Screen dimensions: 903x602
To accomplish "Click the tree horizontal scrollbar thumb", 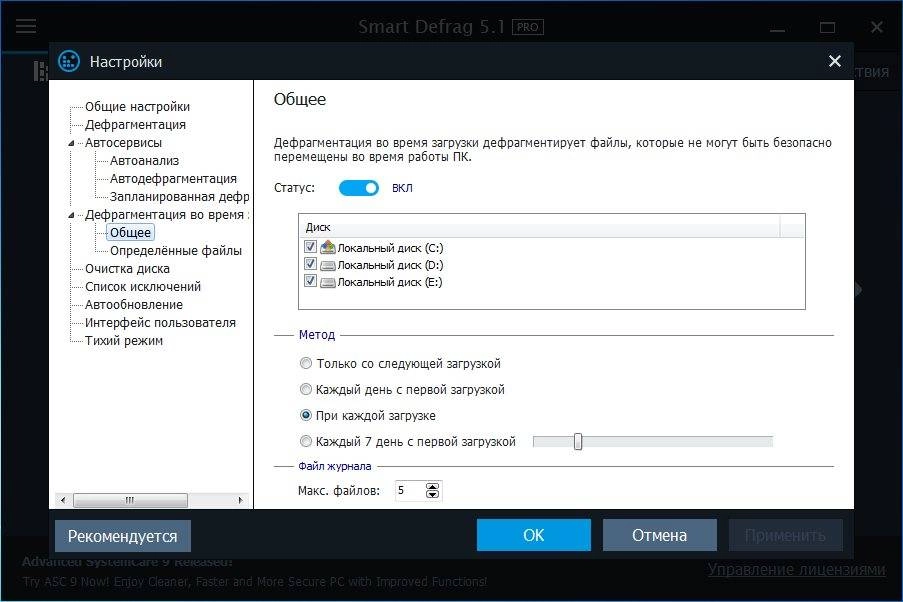I will click(x=130, y=500).
